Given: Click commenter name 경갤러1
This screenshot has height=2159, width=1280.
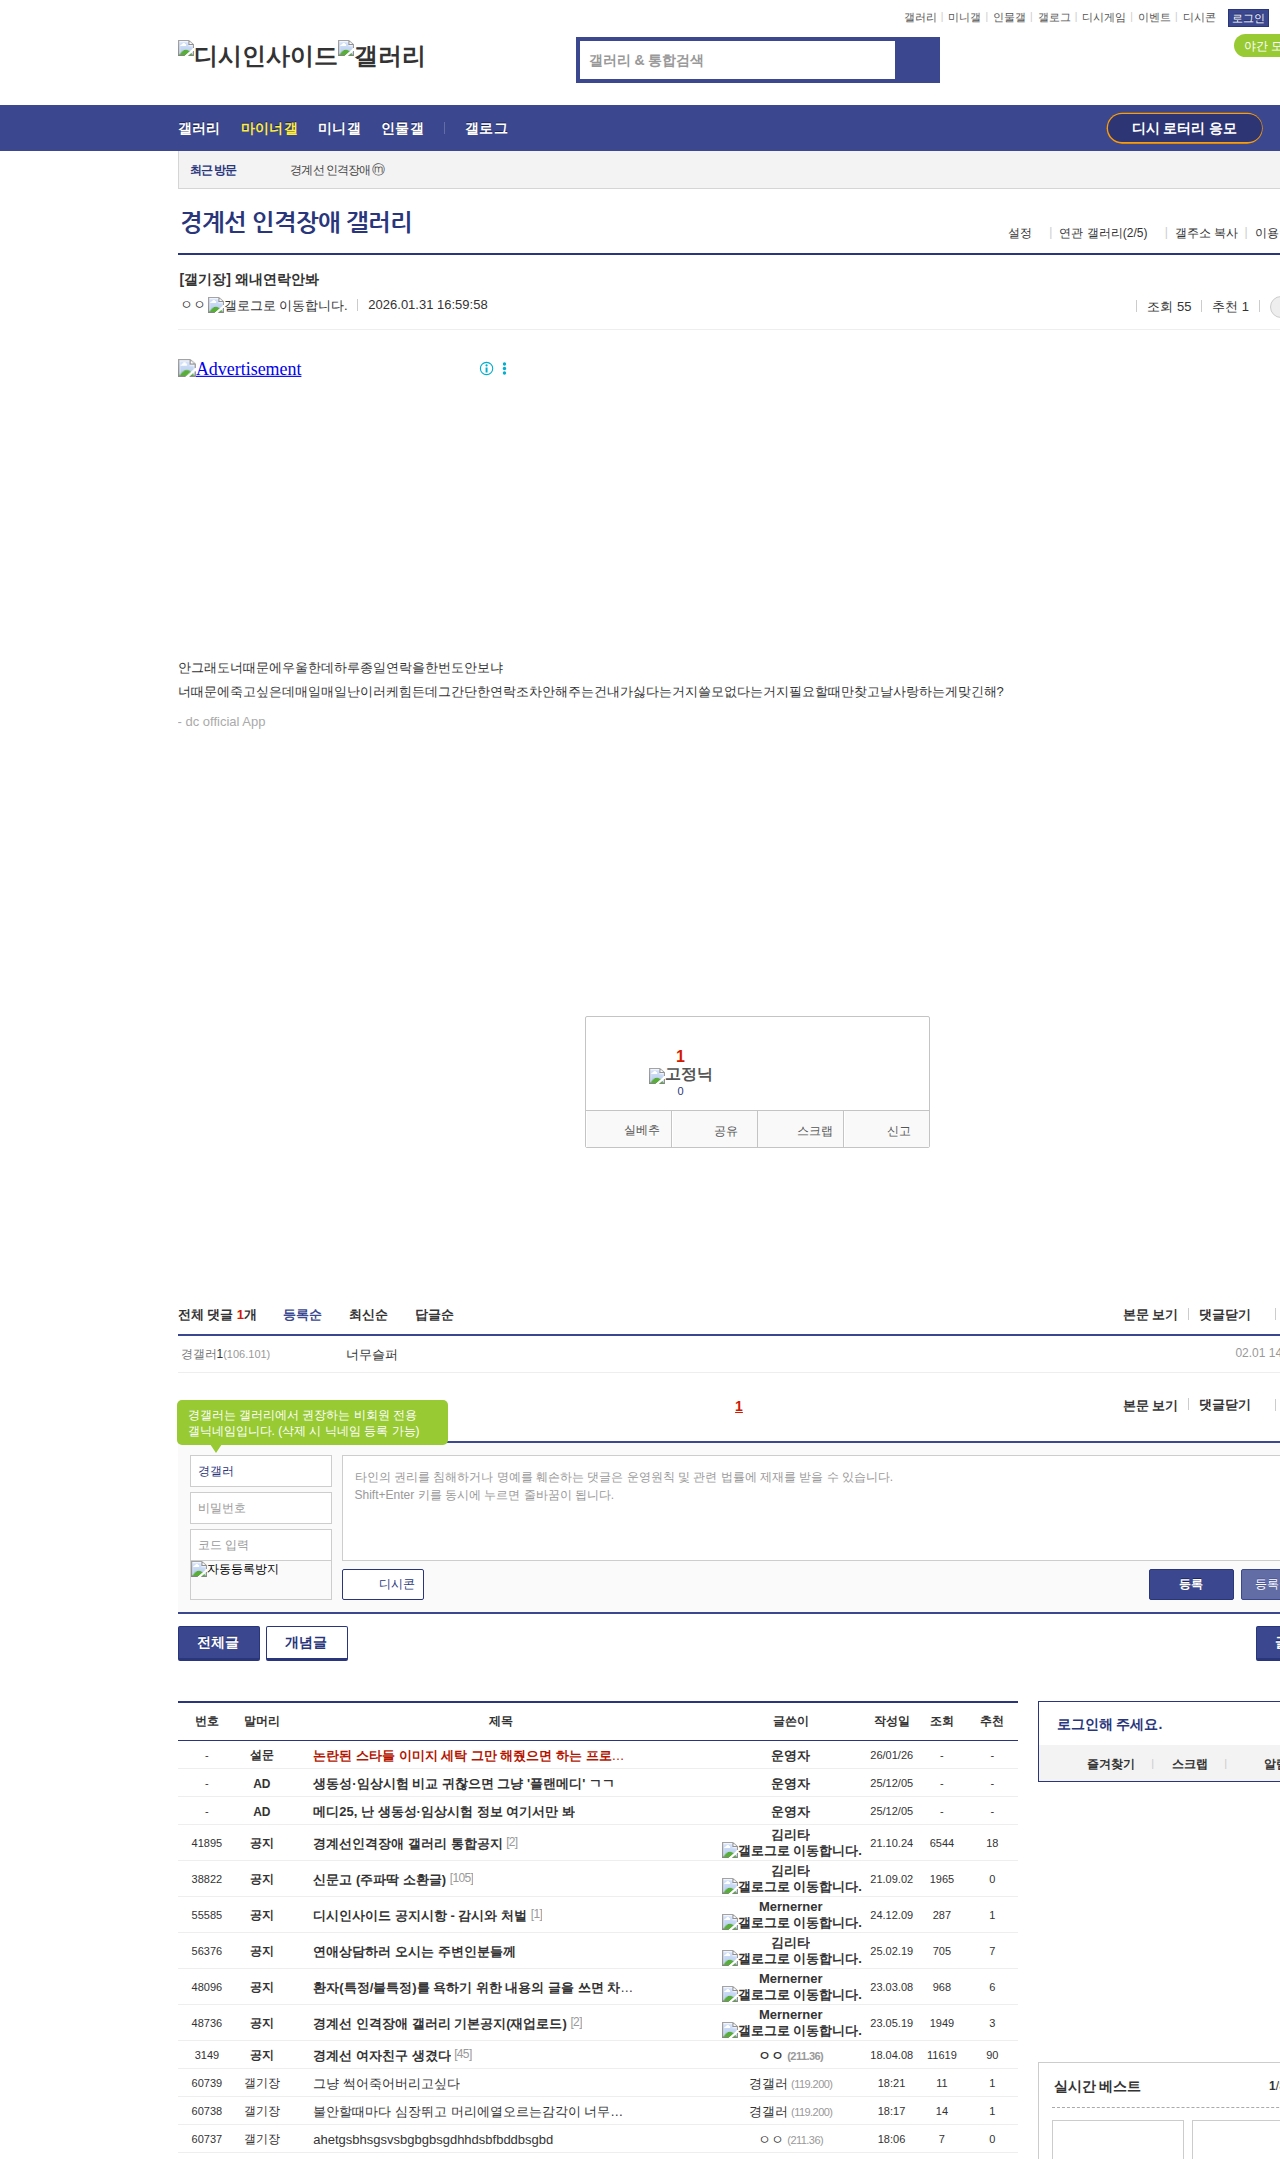Looking at the screenshot, I should (x=202, y=1354).
